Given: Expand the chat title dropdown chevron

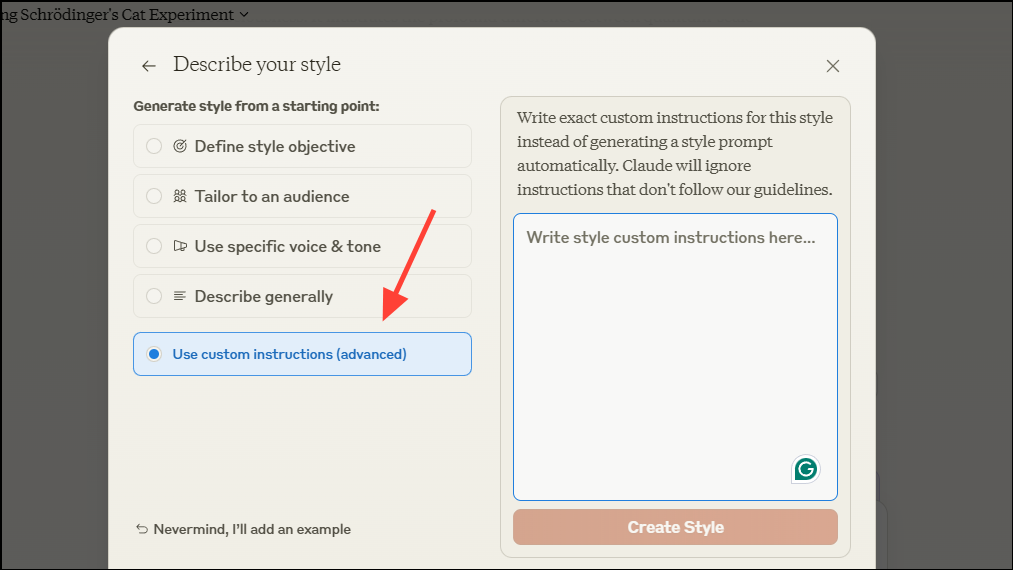Looking at the screenshot, I should [245, 15].
